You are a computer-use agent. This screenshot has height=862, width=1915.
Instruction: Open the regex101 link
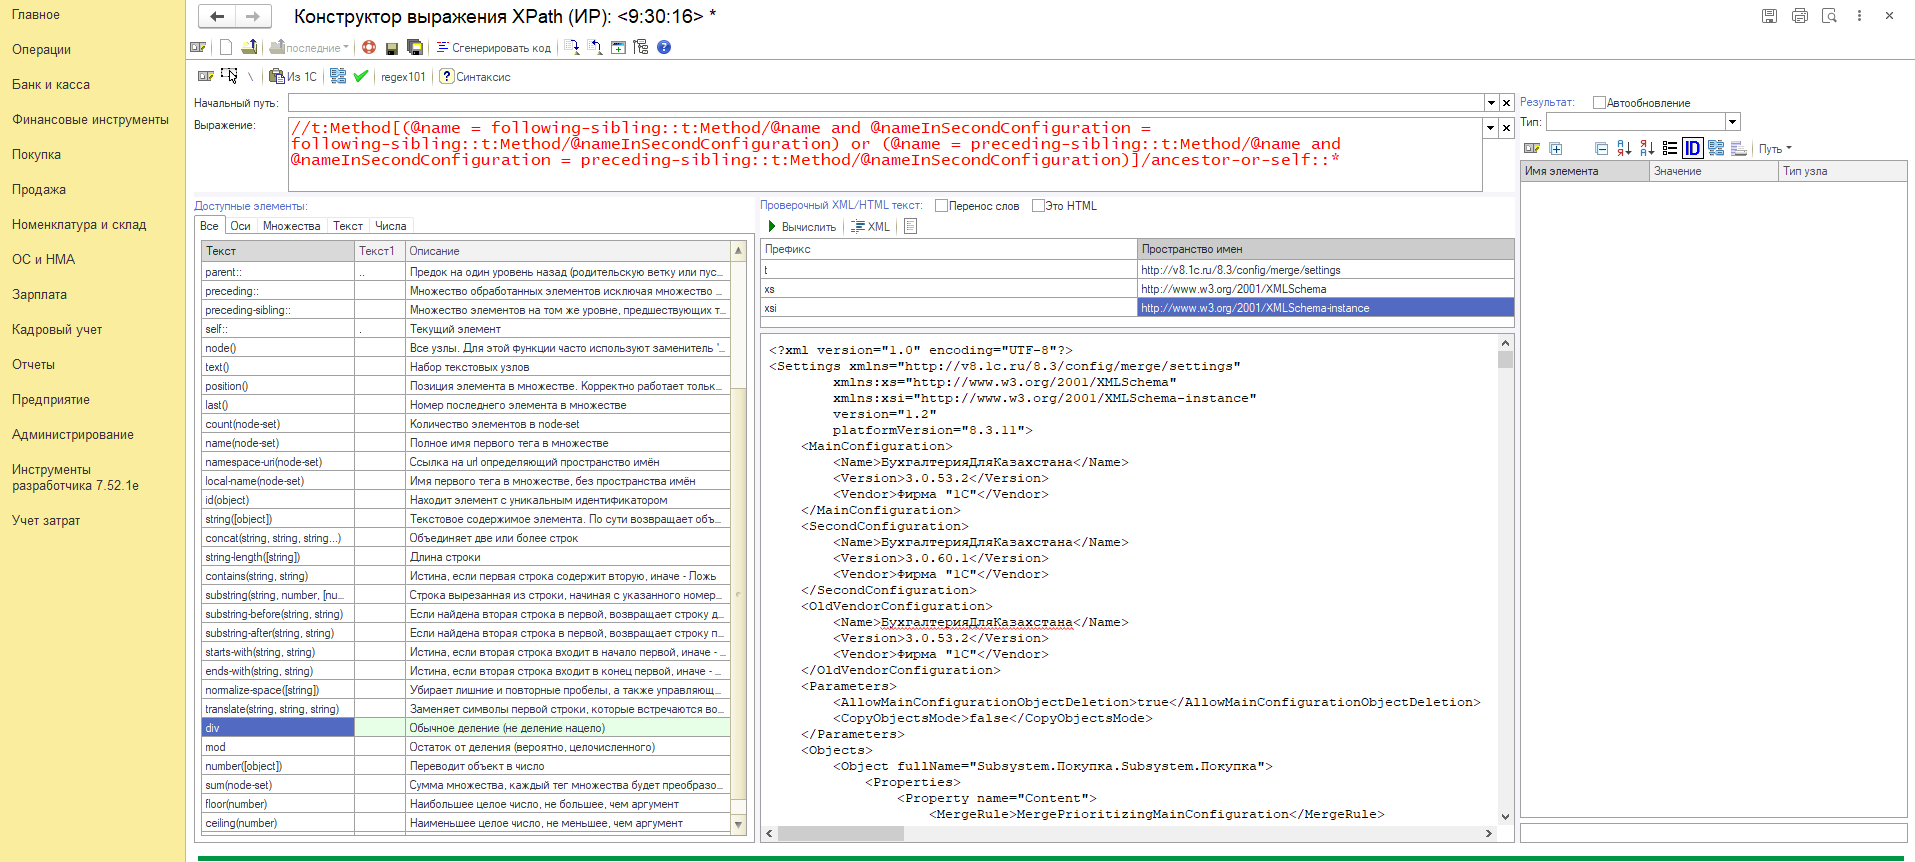[x=403, y=76]
